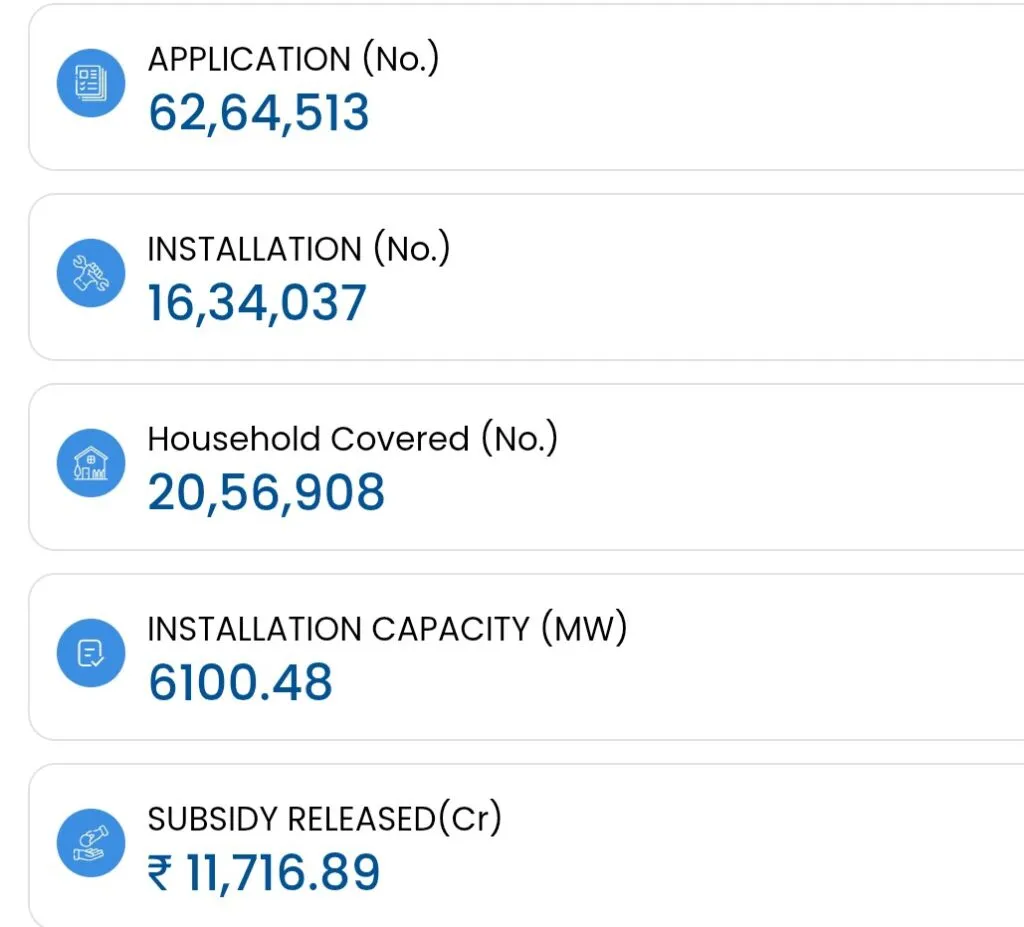Click the 62,64,513 applications figure
The width and height of the screenshot is (1024, 927).
pyautogui.click(x=259, y=112)
